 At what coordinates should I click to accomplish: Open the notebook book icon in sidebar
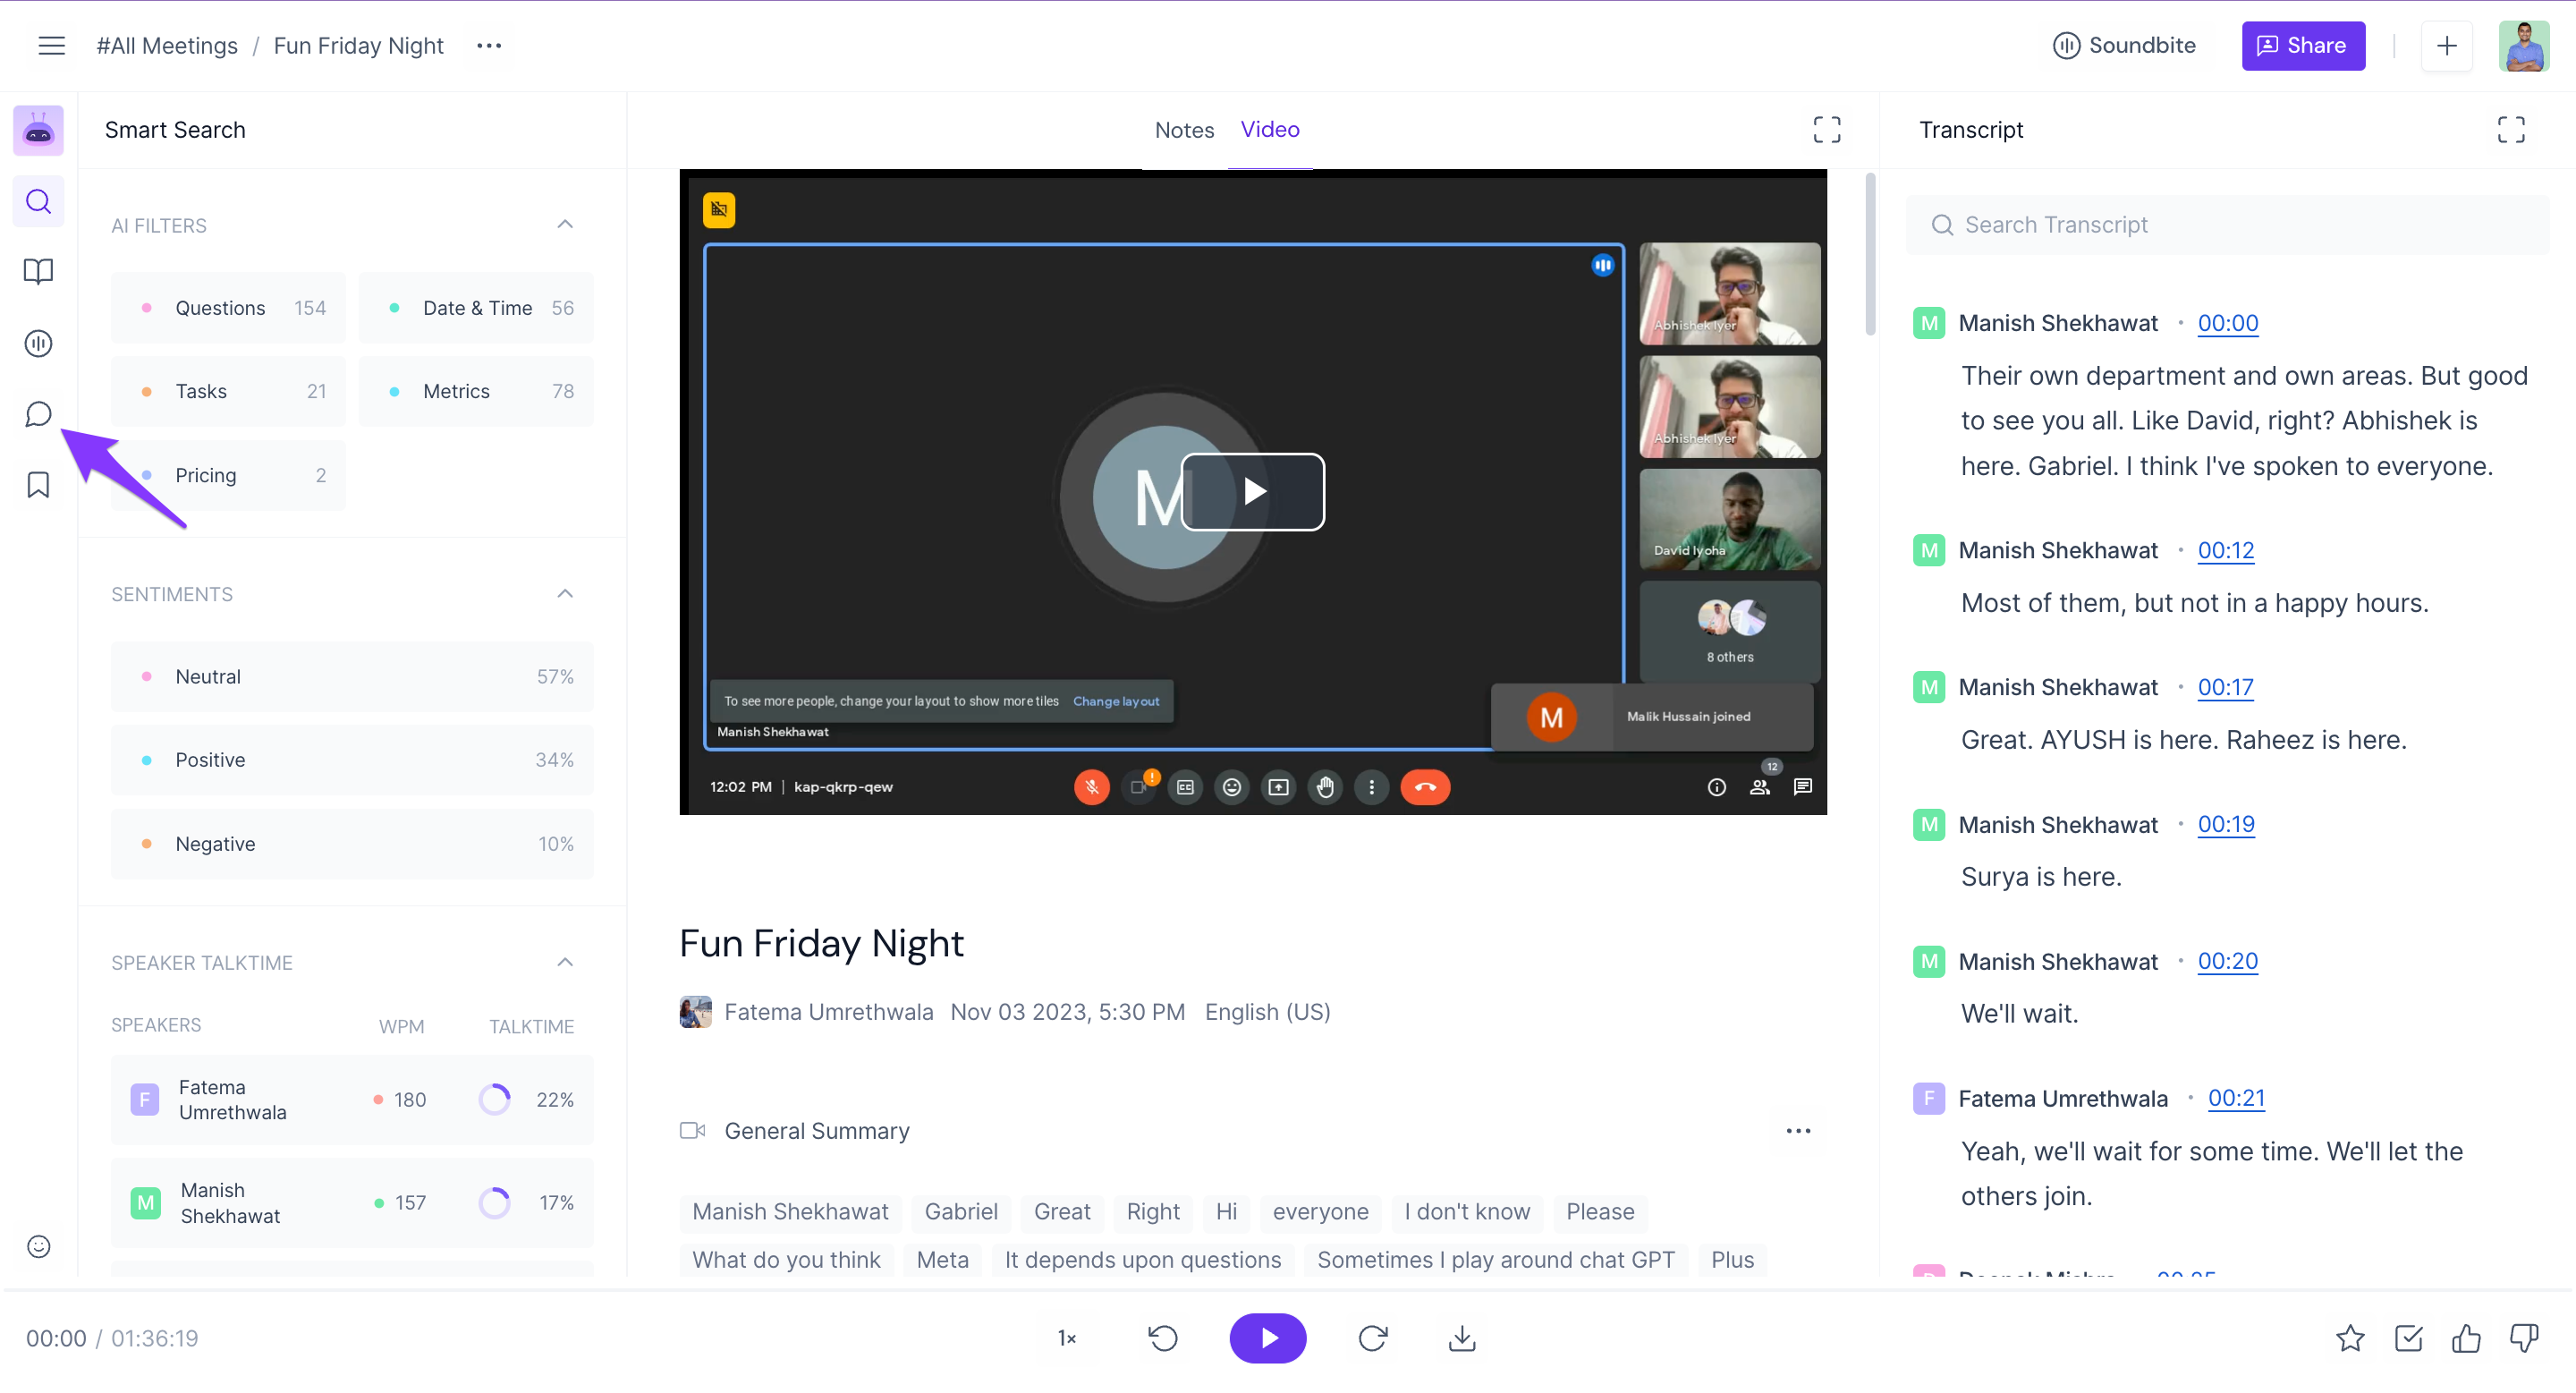coord(38,272)
